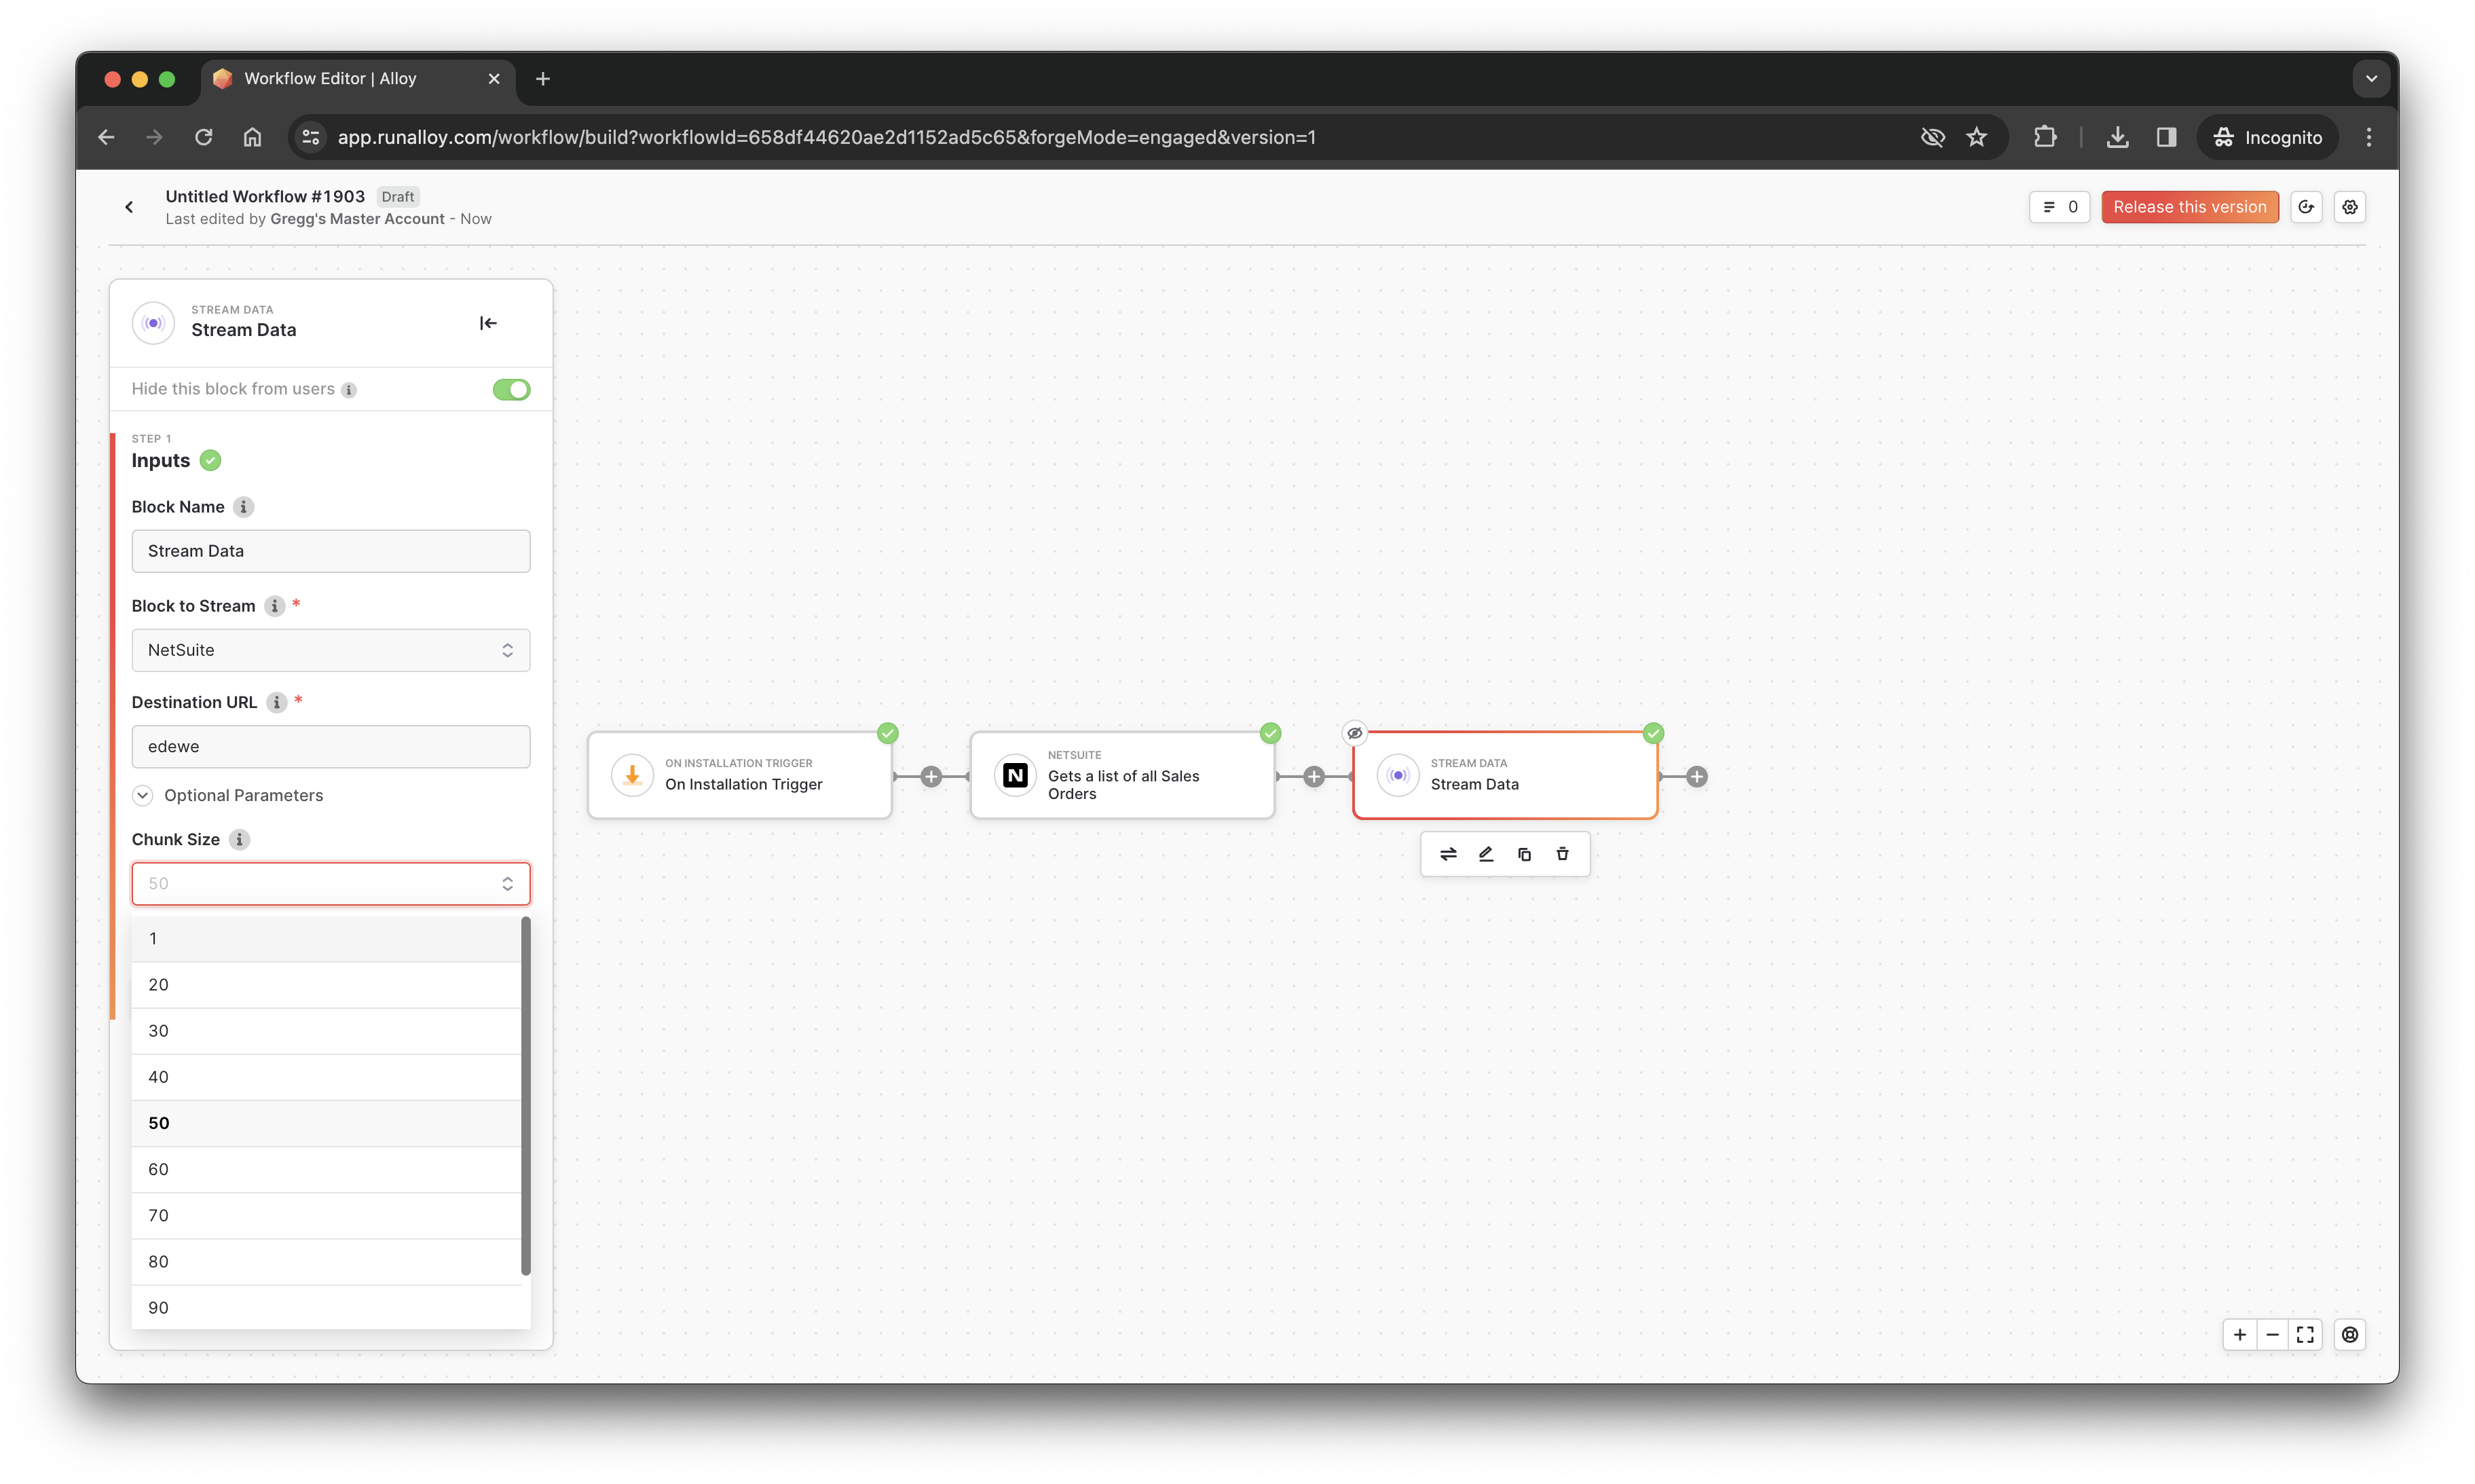Select the NetSuite Sales Orders node
Screen dimensions: 2475x1484
1122,775
